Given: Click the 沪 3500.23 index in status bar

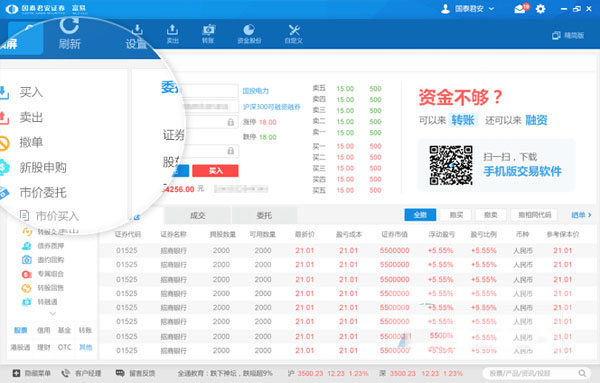Looking at the screenshot, I should point(328,373).
